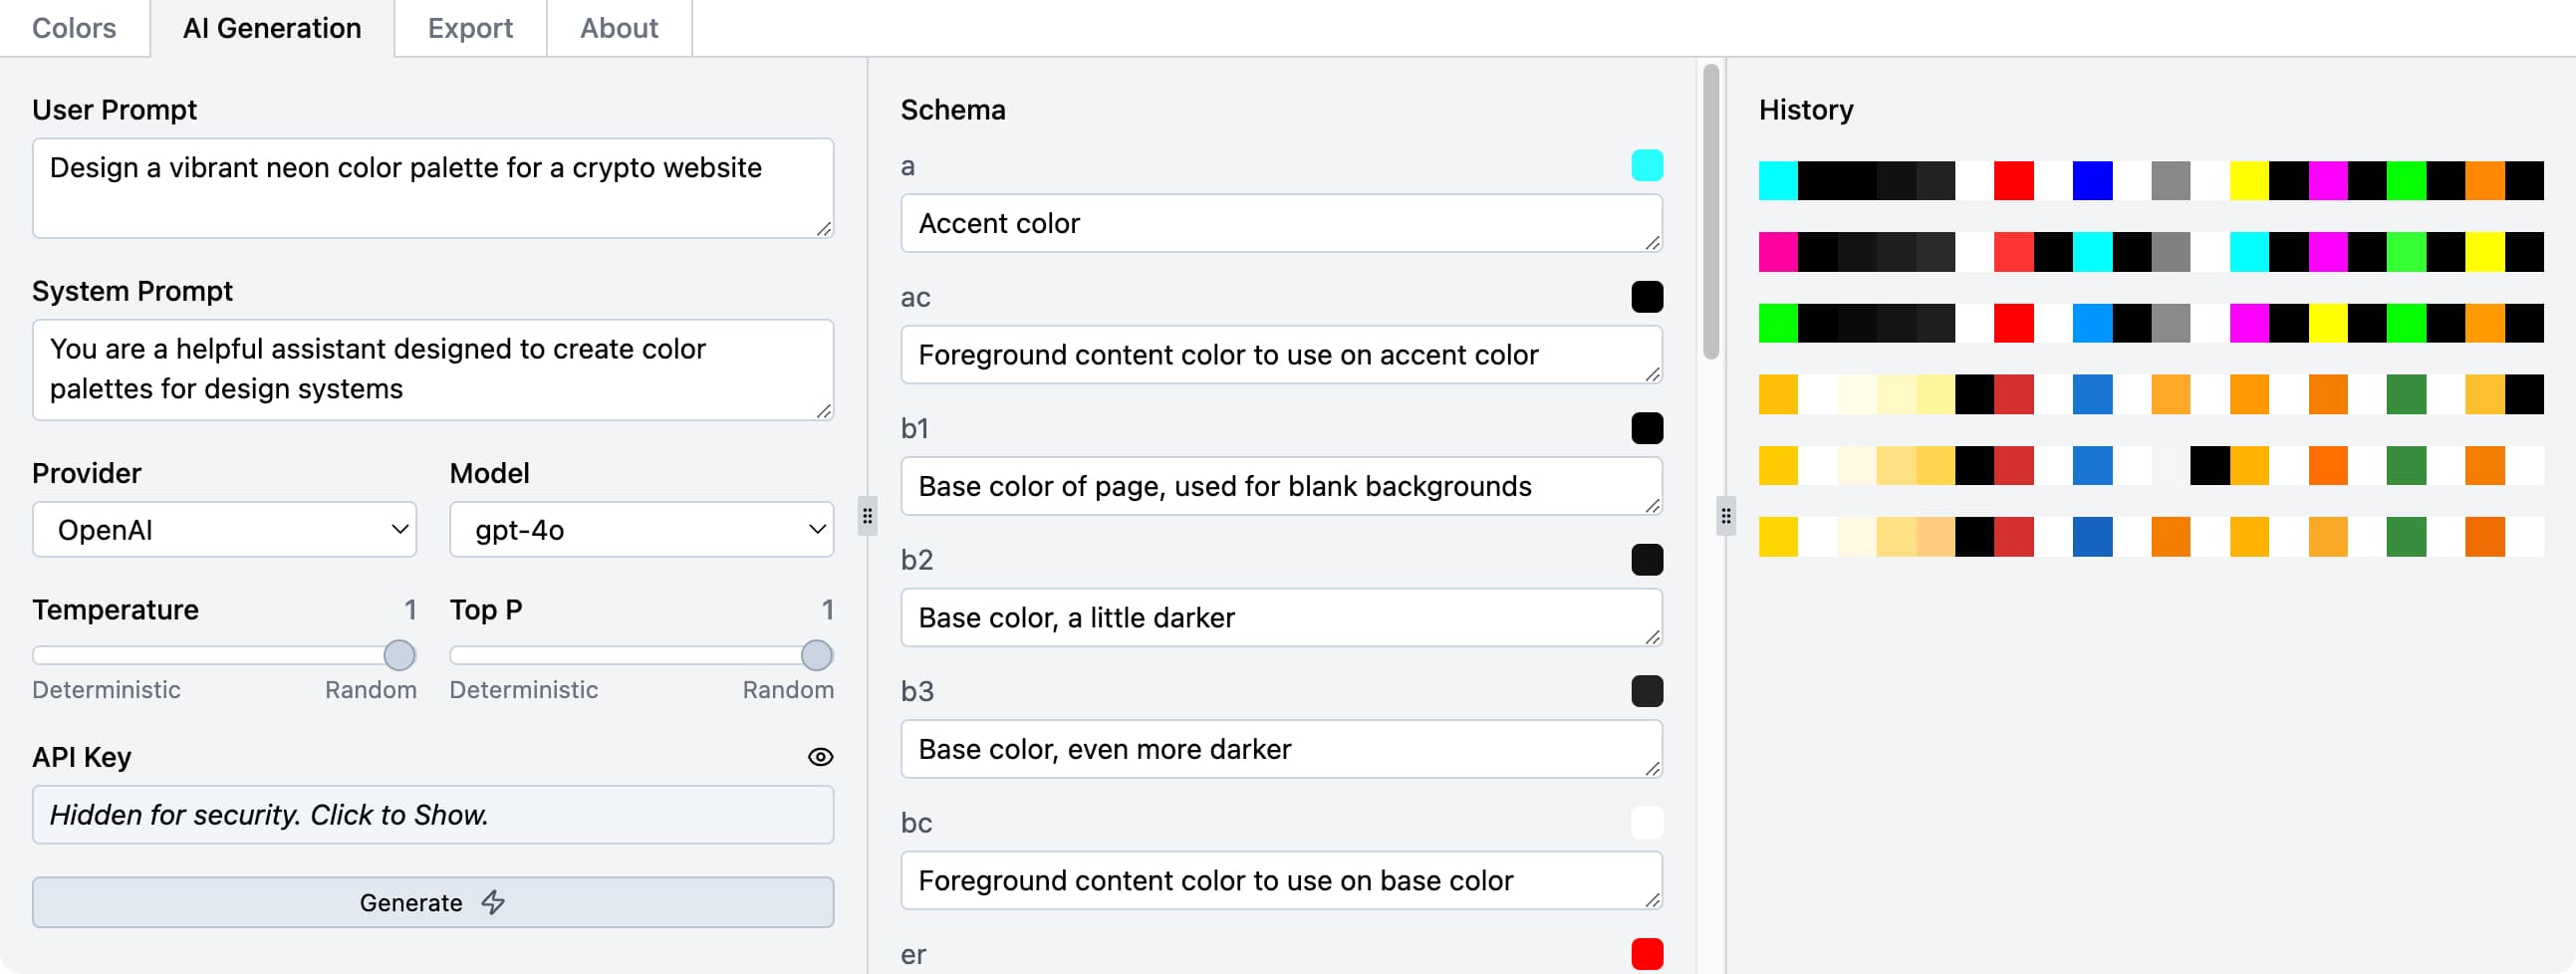Image resolution: width=2576 pixels, height=974 pixels.
Task: Toggle API key visibility eye icon
Action: coord(820,757)
